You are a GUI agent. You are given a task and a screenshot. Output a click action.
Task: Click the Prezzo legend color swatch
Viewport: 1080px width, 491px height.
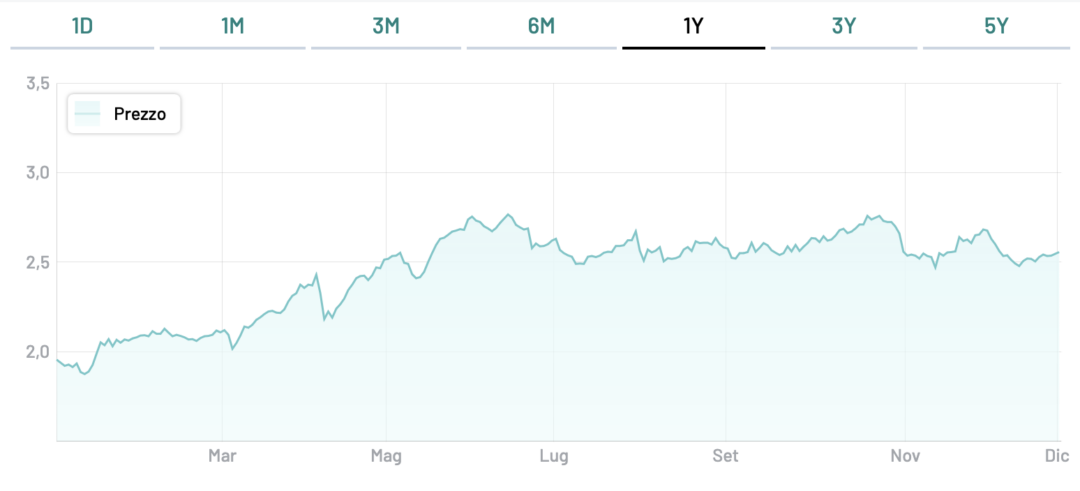tap(88, 115)
